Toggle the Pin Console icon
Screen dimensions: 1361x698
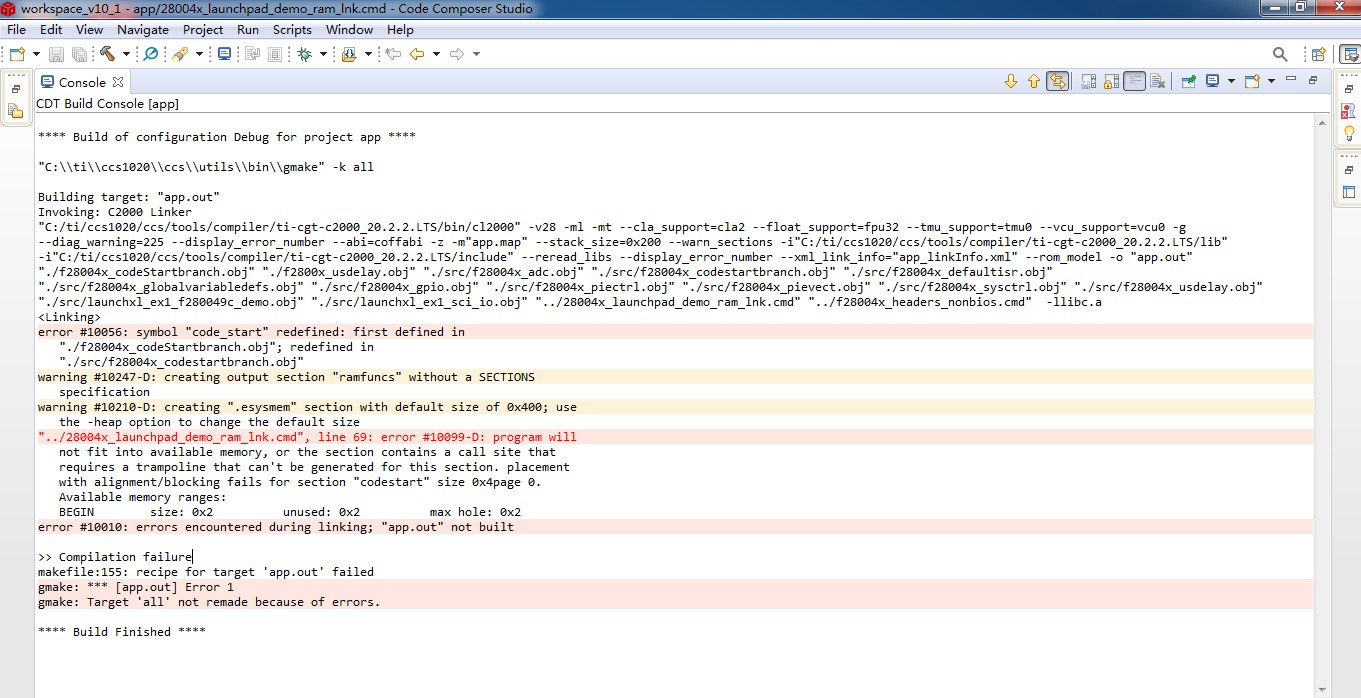[x=1188, y=82]
